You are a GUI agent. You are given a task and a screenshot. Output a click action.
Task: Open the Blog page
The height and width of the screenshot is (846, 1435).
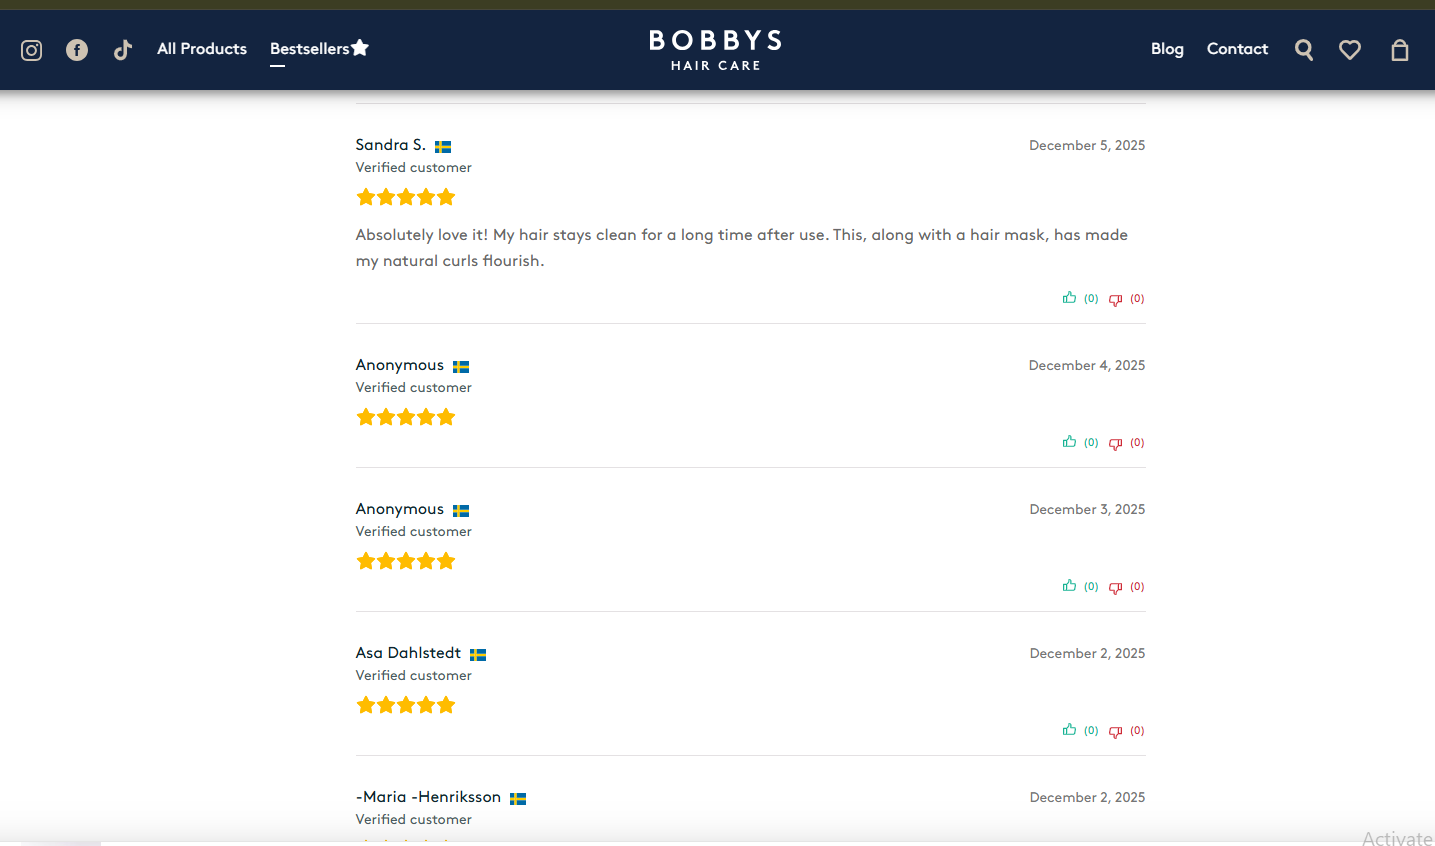(x=1167, y=48)
